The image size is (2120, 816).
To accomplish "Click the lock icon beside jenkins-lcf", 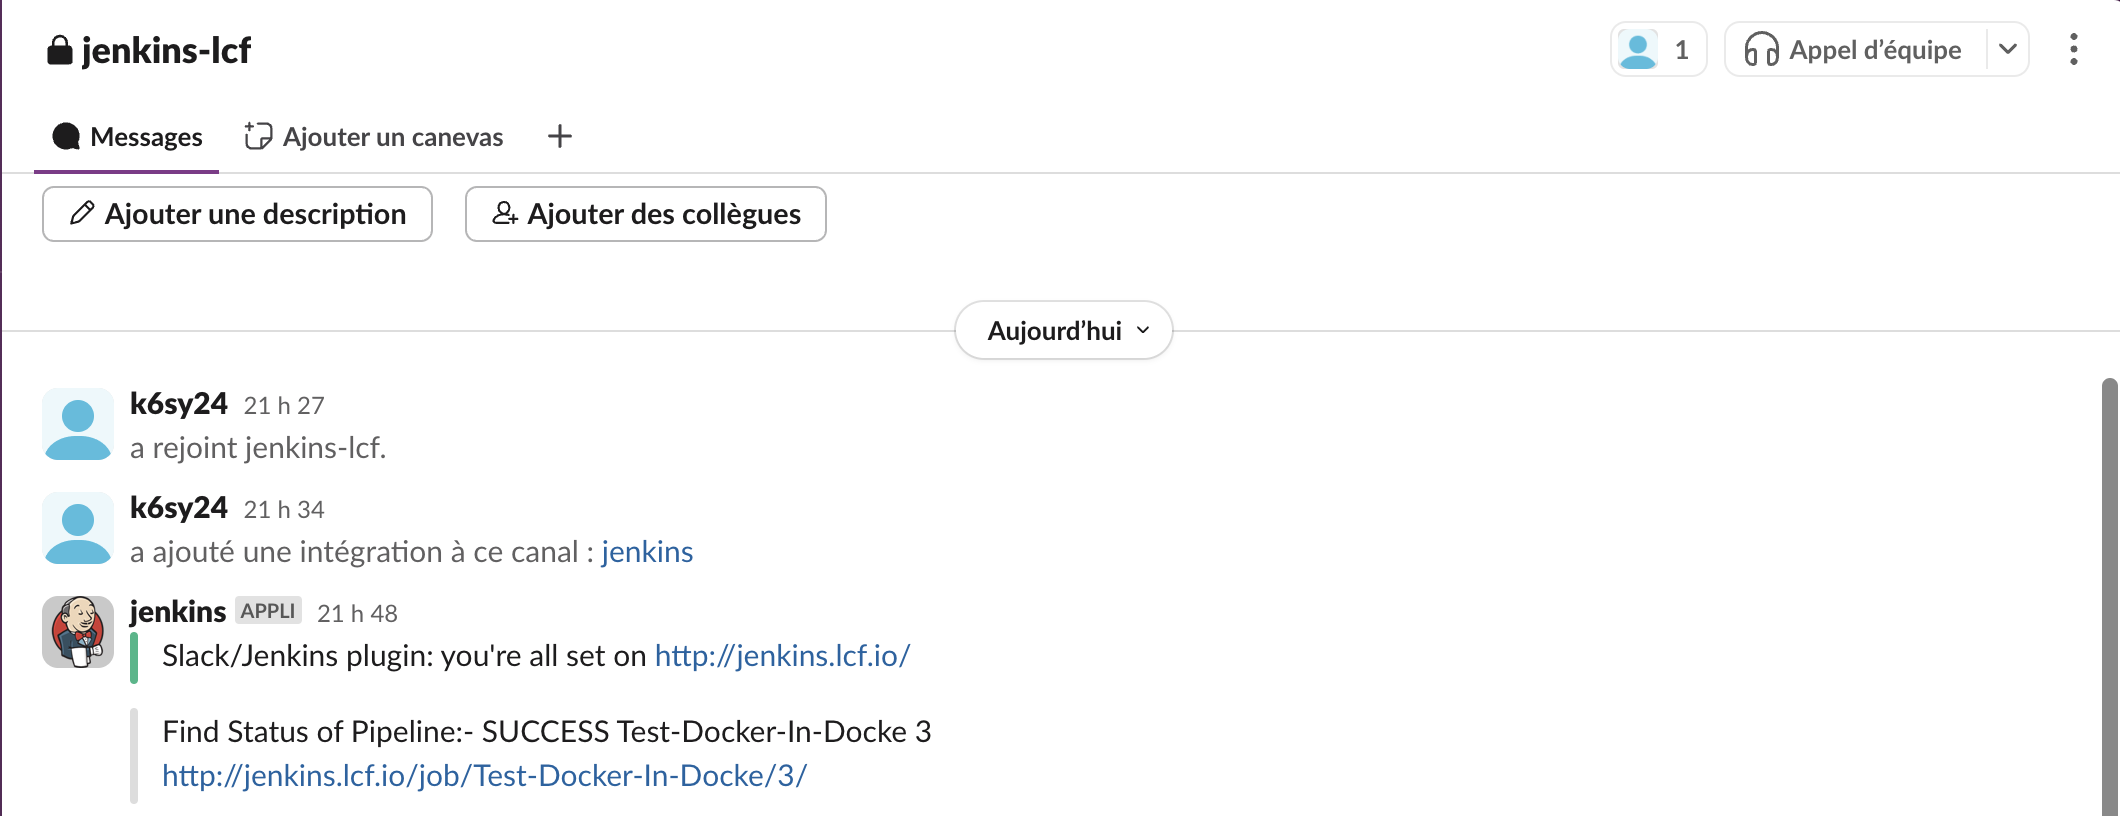I will click(60, 51).
